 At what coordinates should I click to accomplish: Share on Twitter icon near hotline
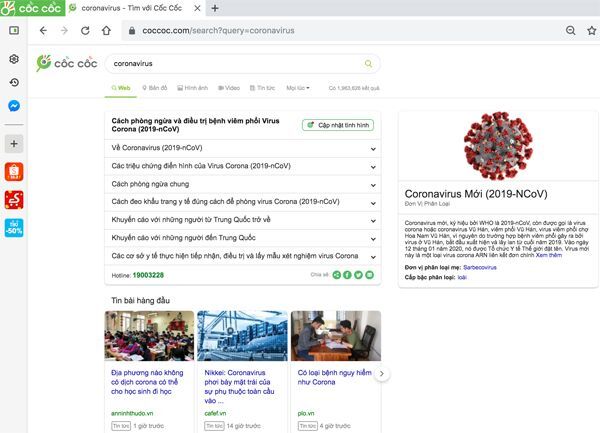click(x=359, y=275)
